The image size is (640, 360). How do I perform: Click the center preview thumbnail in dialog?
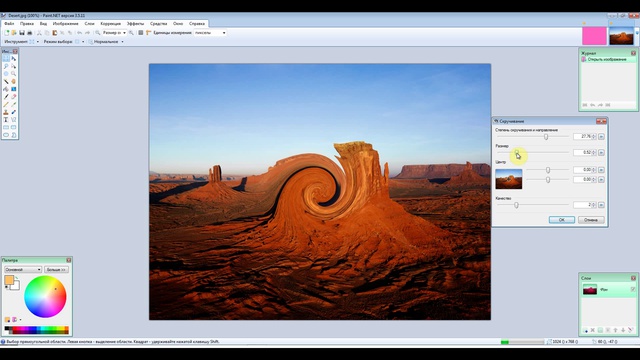[509, 179]
